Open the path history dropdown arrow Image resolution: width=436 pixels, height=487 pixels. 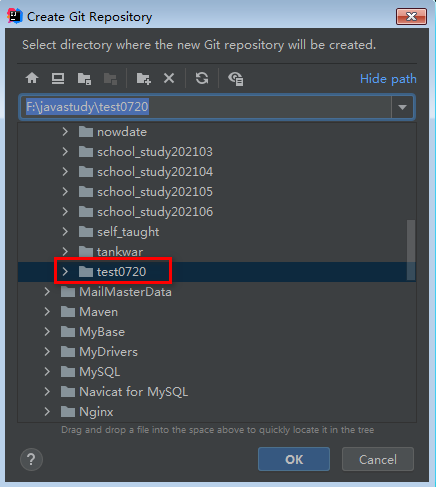pyautogui.click(x=402, y=107)
